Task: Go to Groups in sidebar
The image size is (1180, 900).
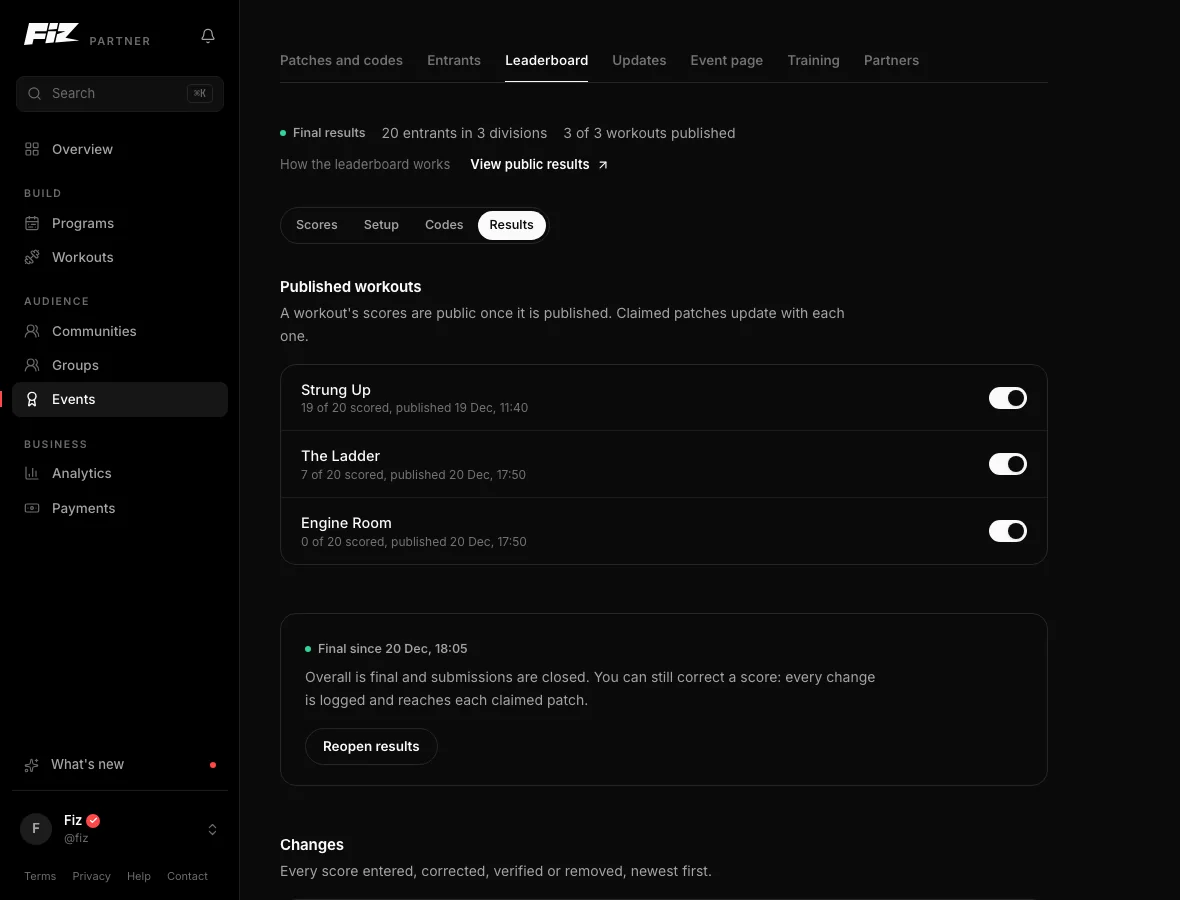Action: point(120,365)
